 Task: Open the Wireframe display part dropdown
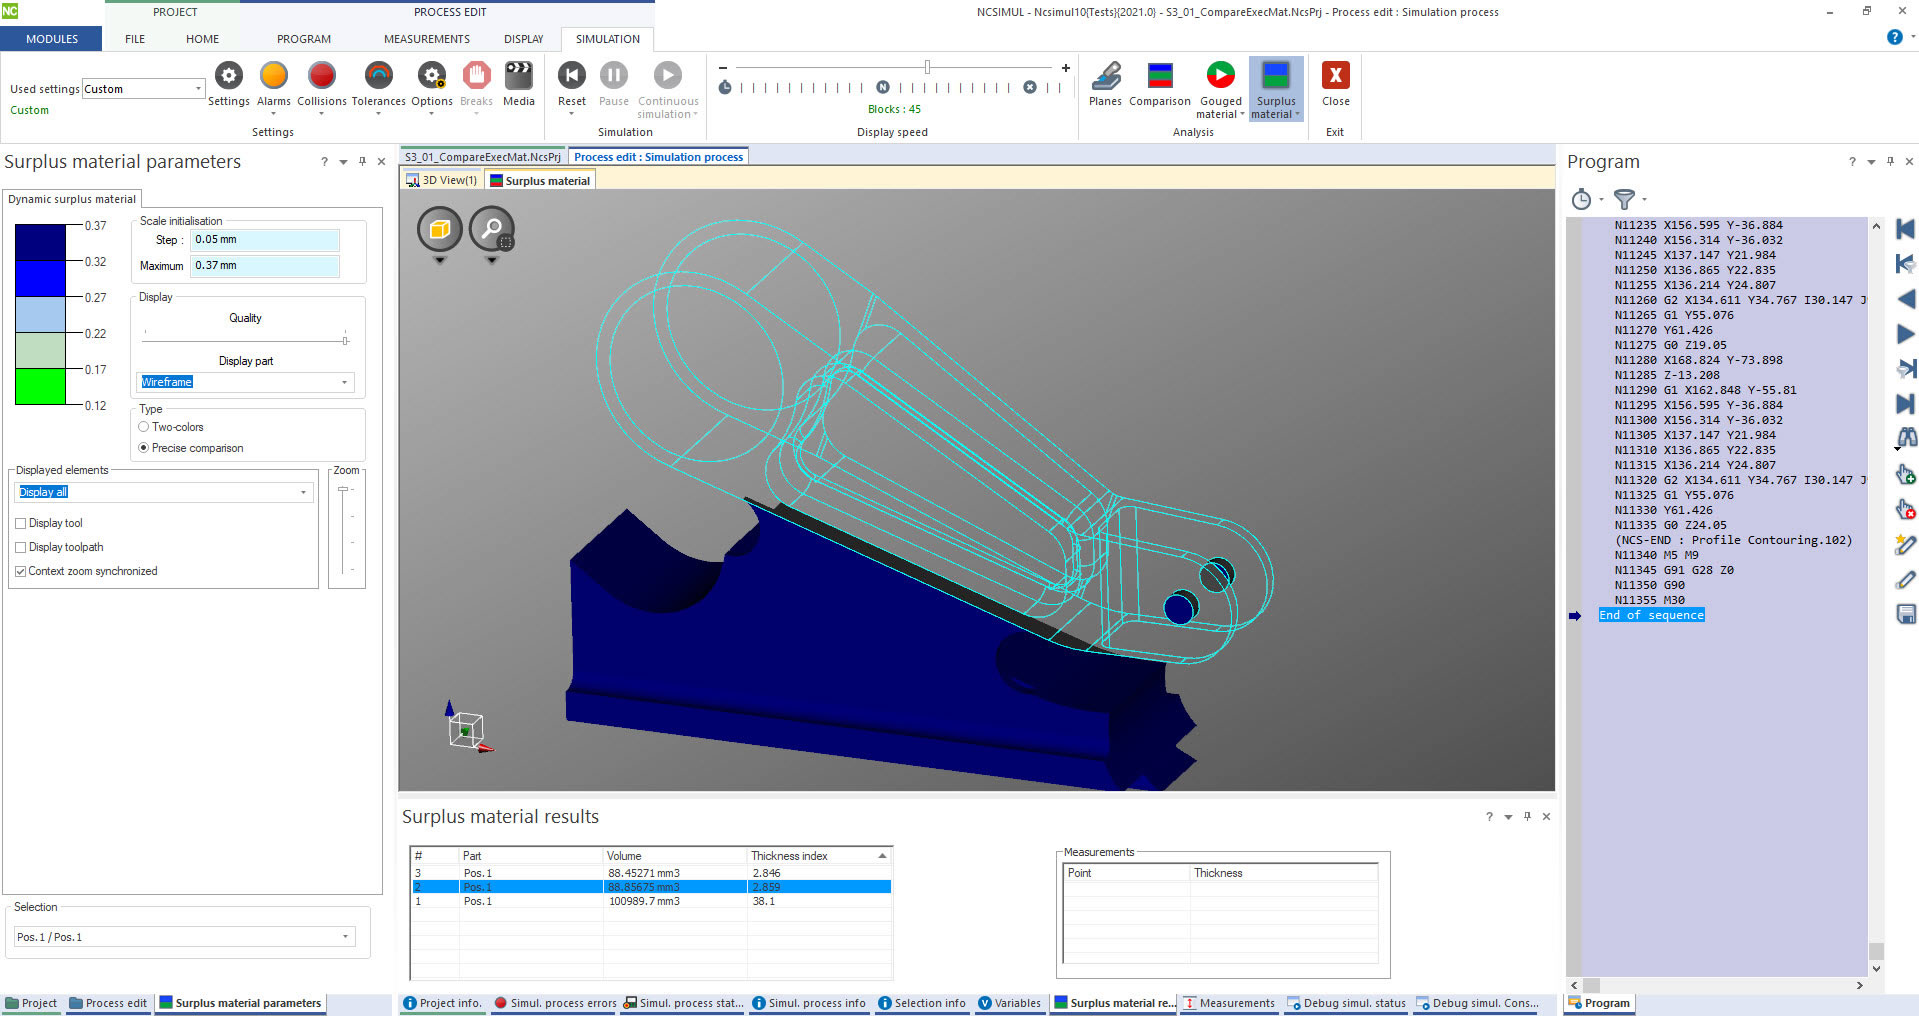344,382
